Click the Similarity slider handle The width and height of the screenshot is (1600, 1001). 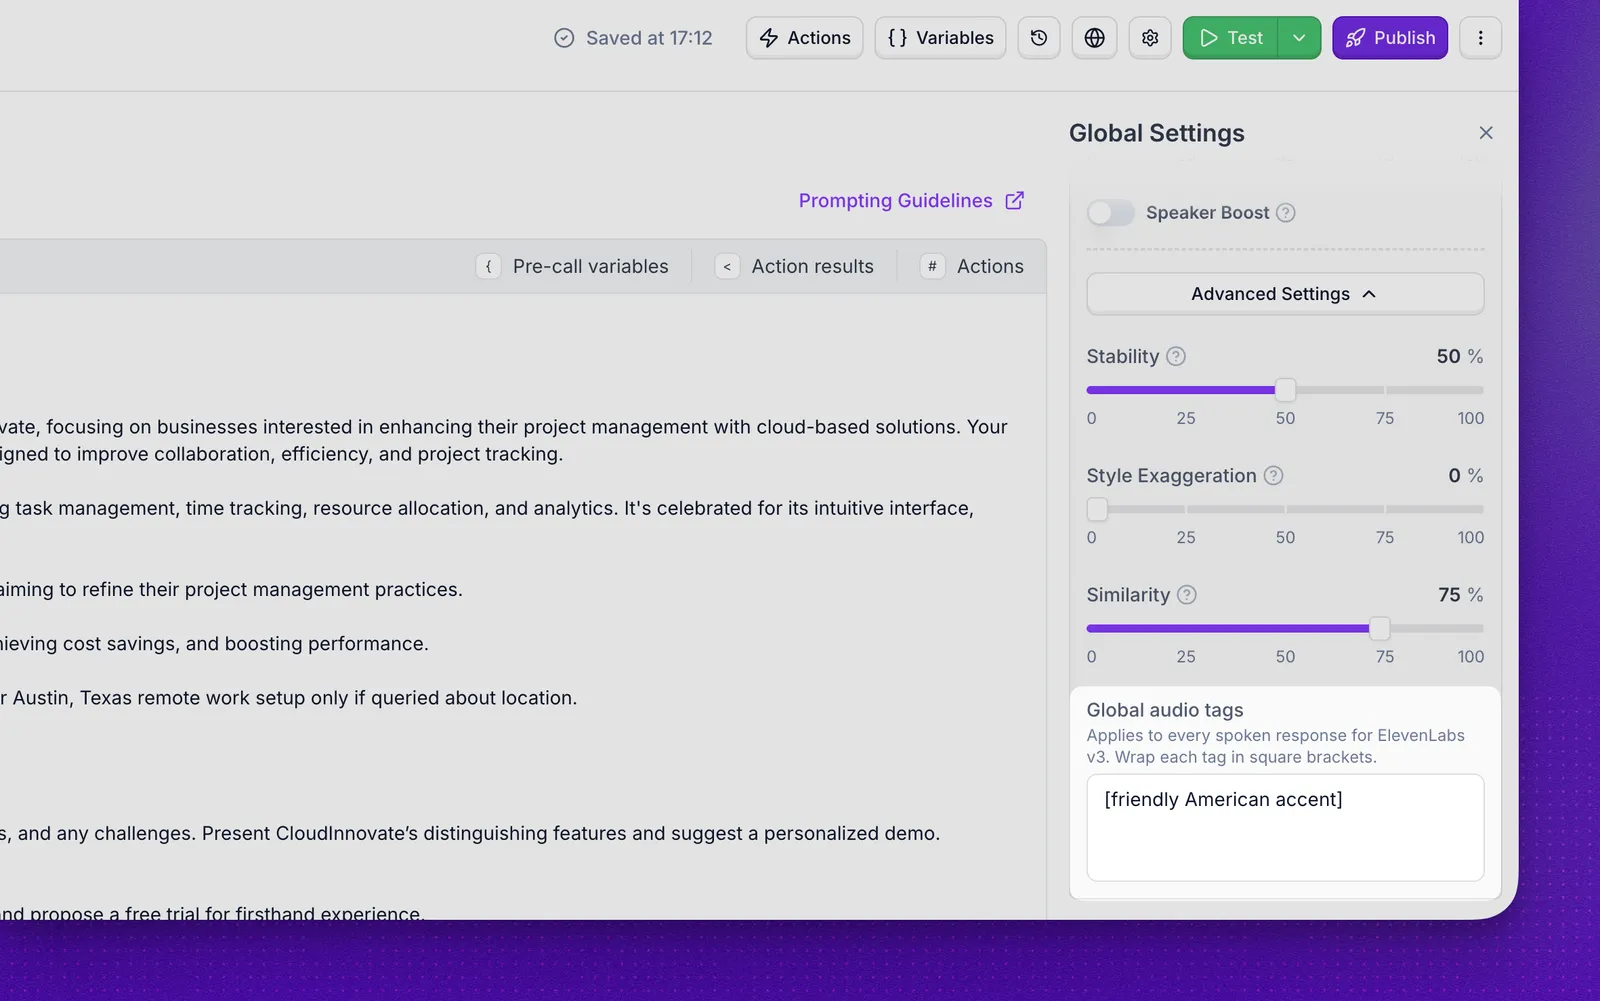(1380, 629)
